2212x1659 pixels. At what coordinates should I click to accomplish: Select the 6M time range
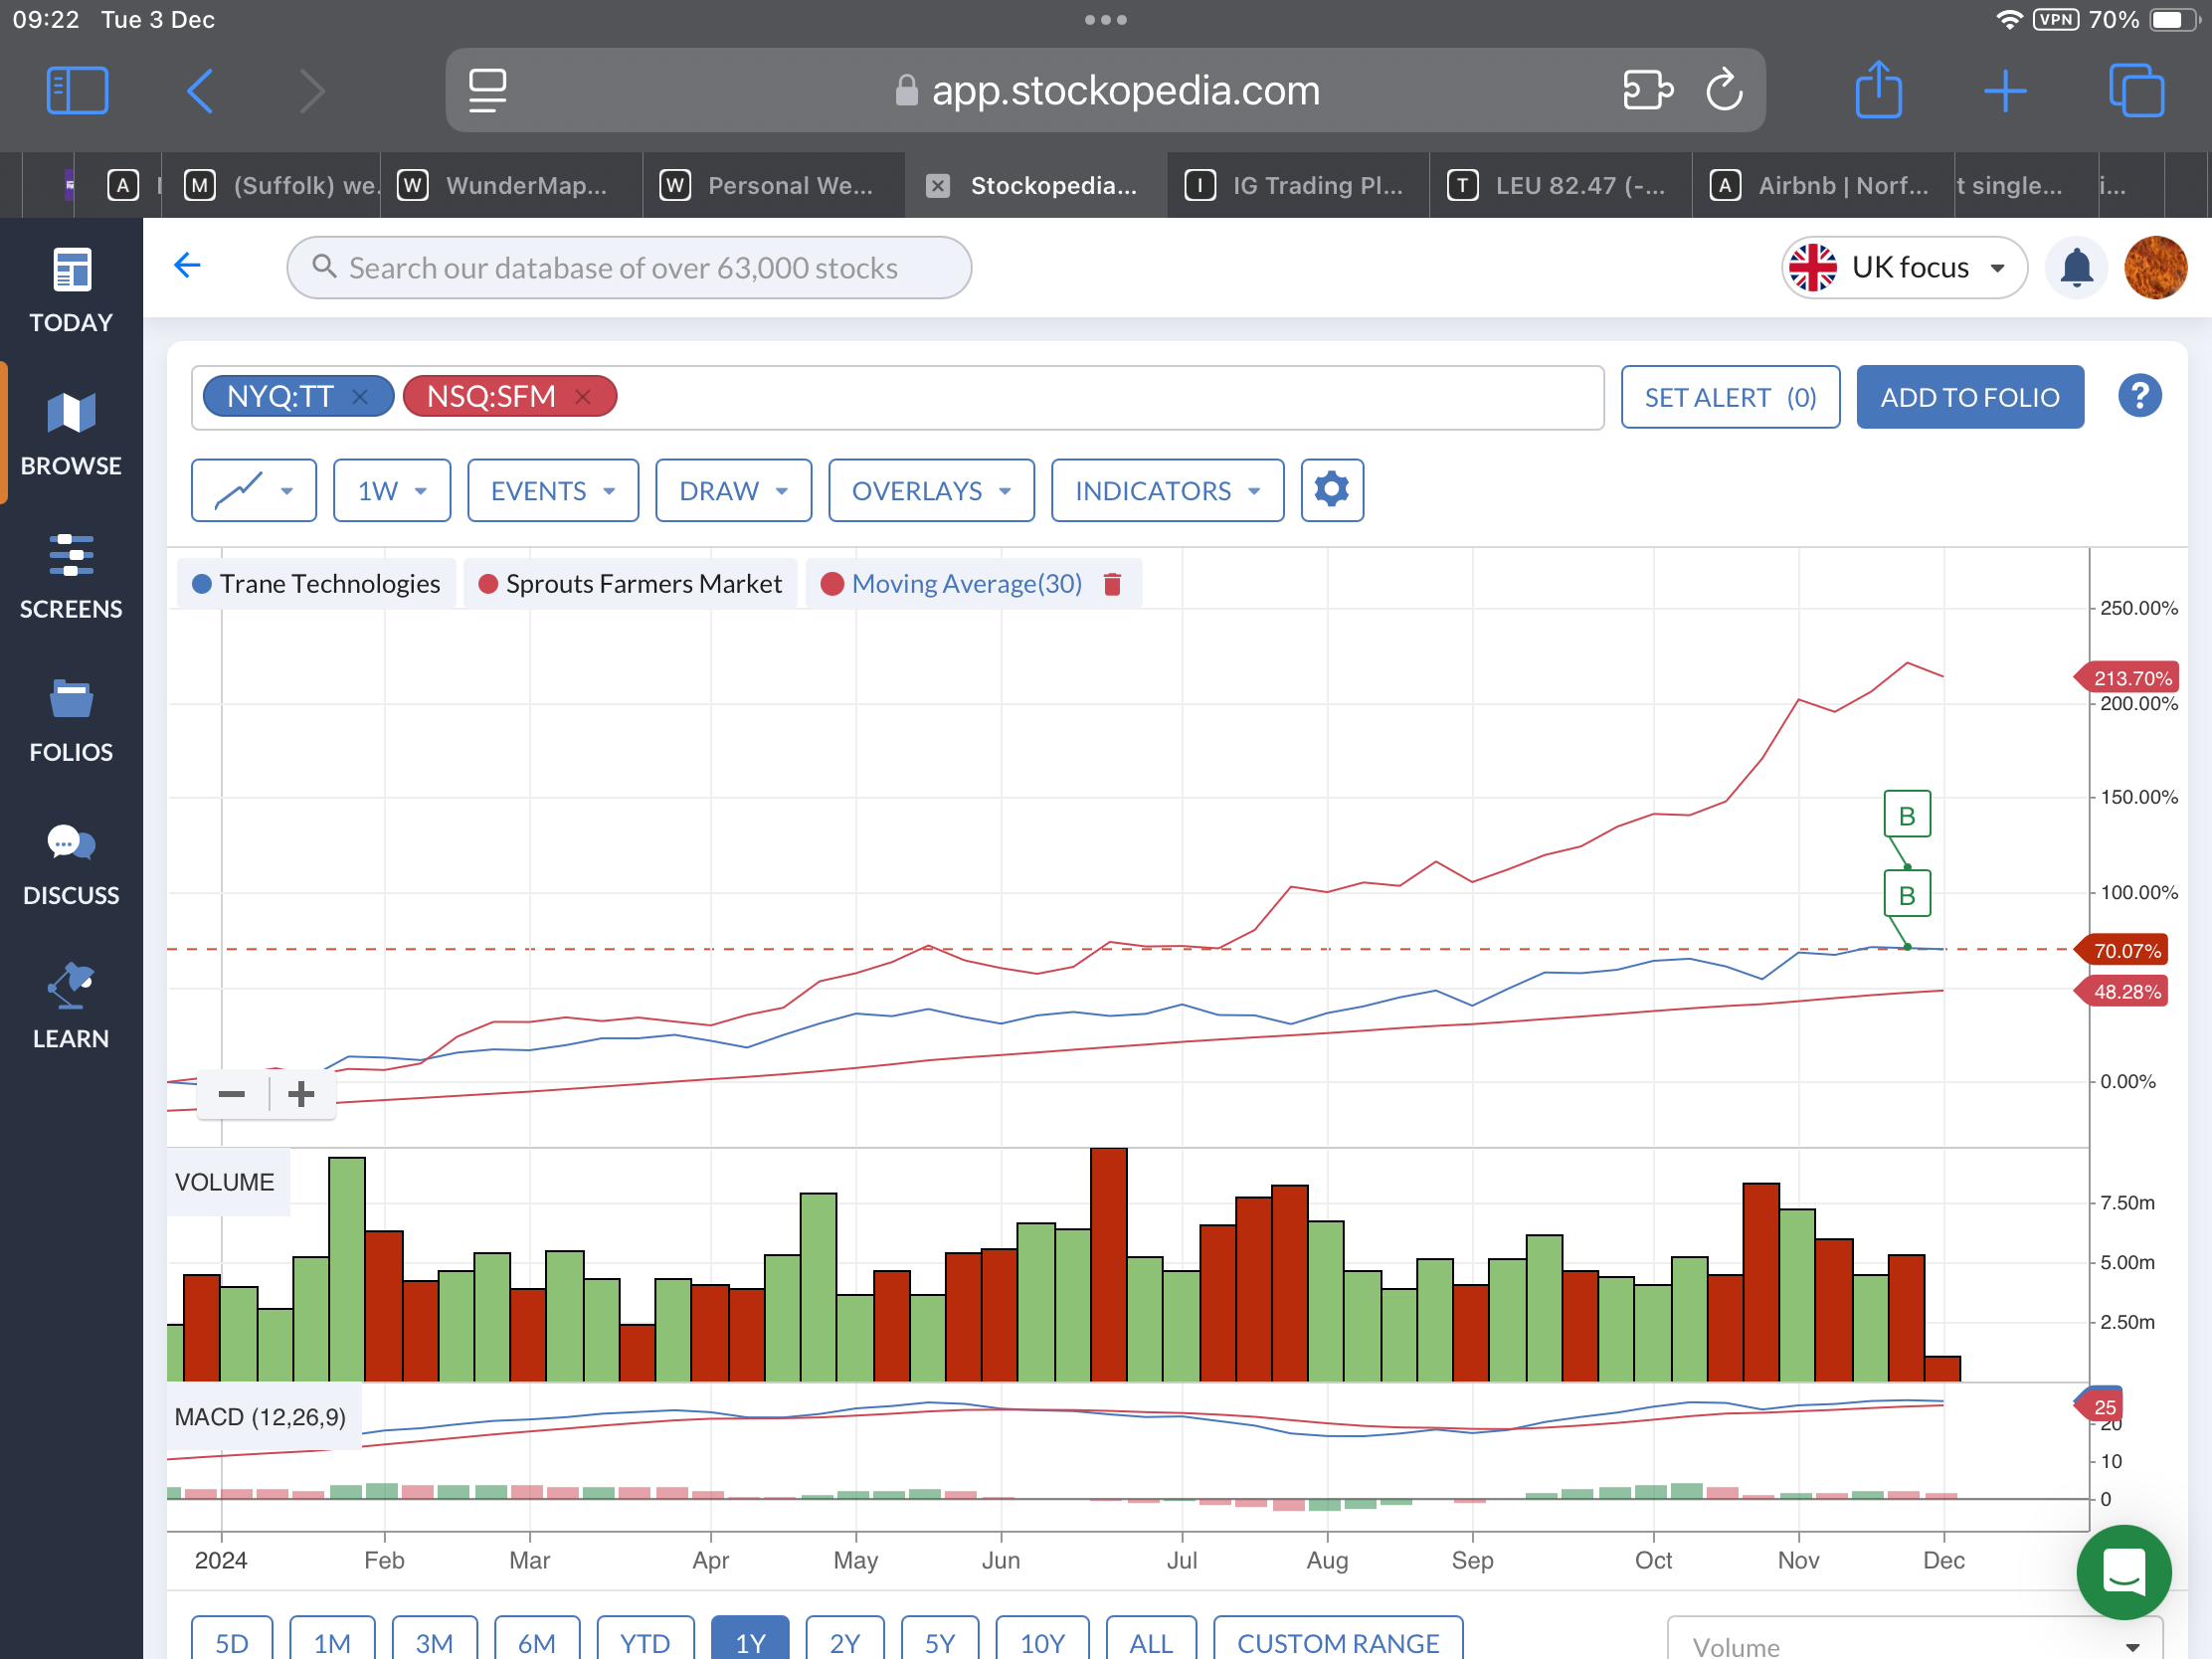pyautogui.click(x=536, y=1641)
